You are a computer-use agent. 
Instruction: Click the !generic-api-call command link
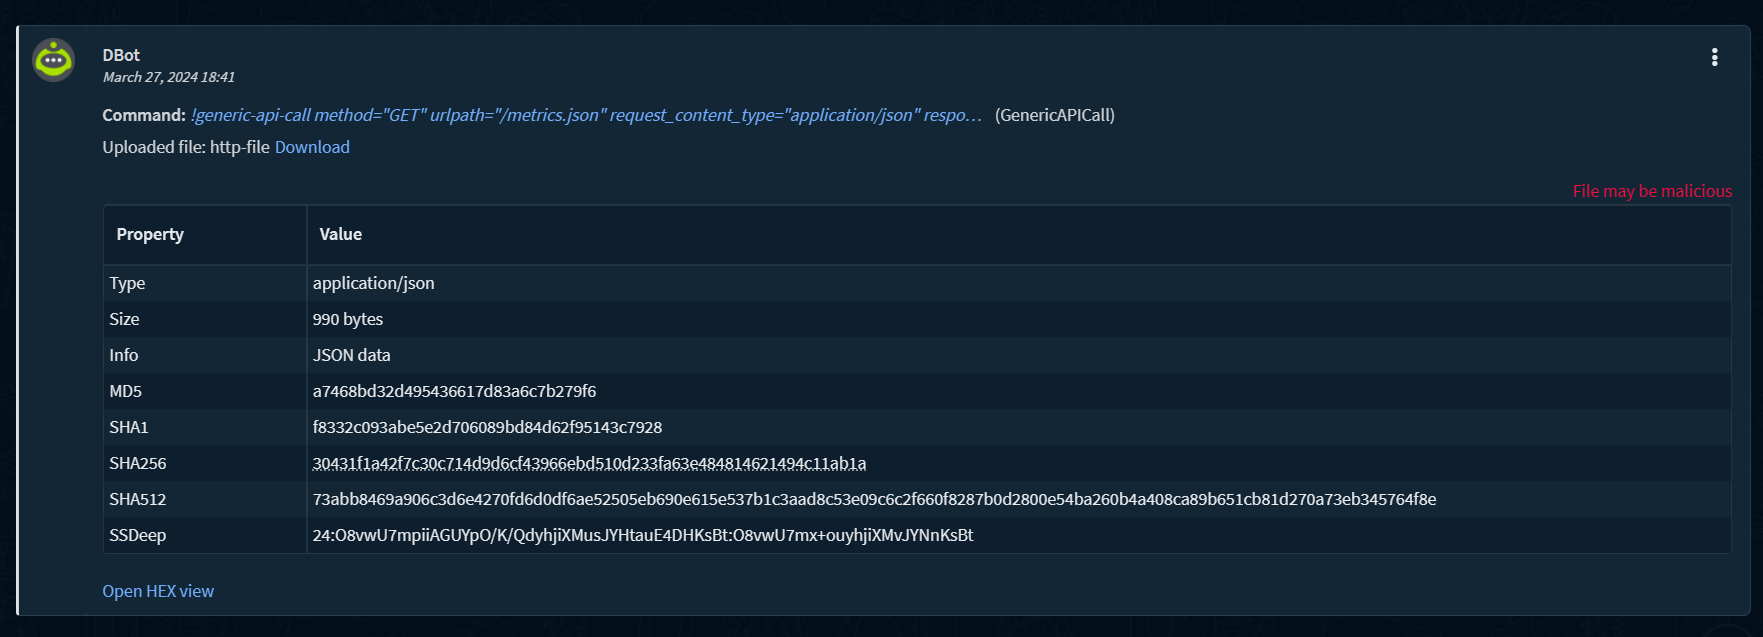[x=586, y=115]
